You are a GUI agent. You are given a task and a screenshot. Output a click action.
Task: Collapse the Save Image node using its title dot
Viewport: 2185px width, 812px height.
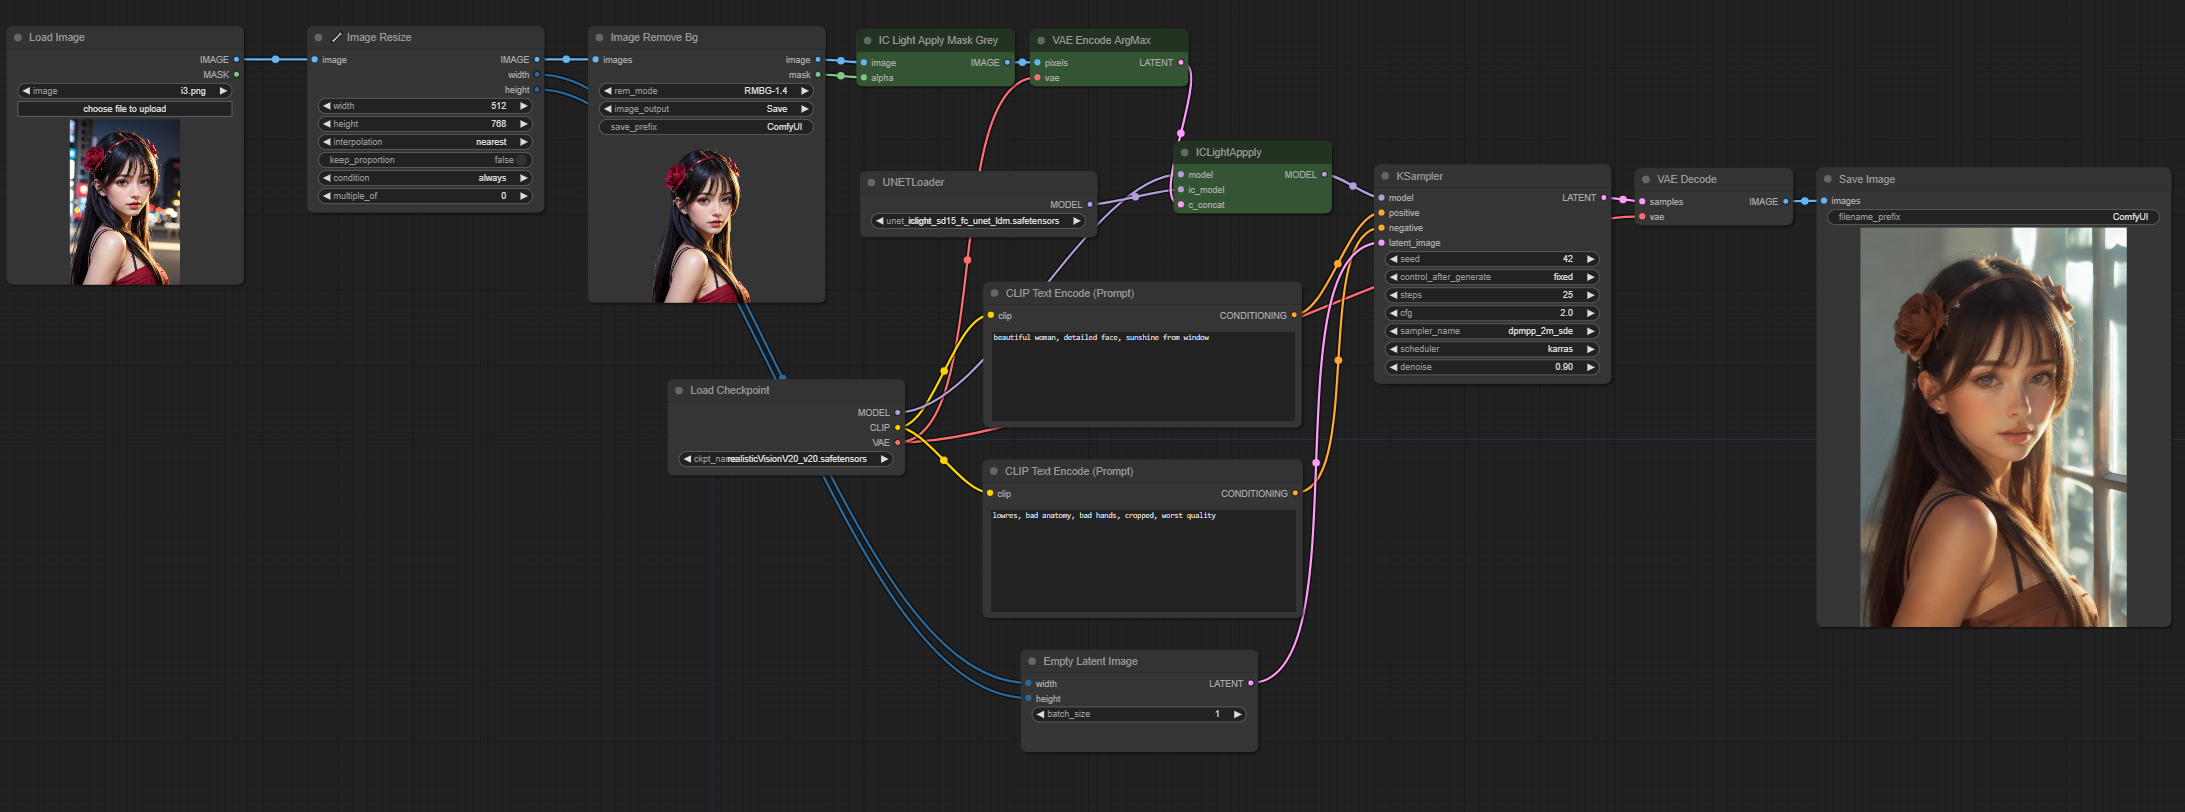click(1827, 180)
